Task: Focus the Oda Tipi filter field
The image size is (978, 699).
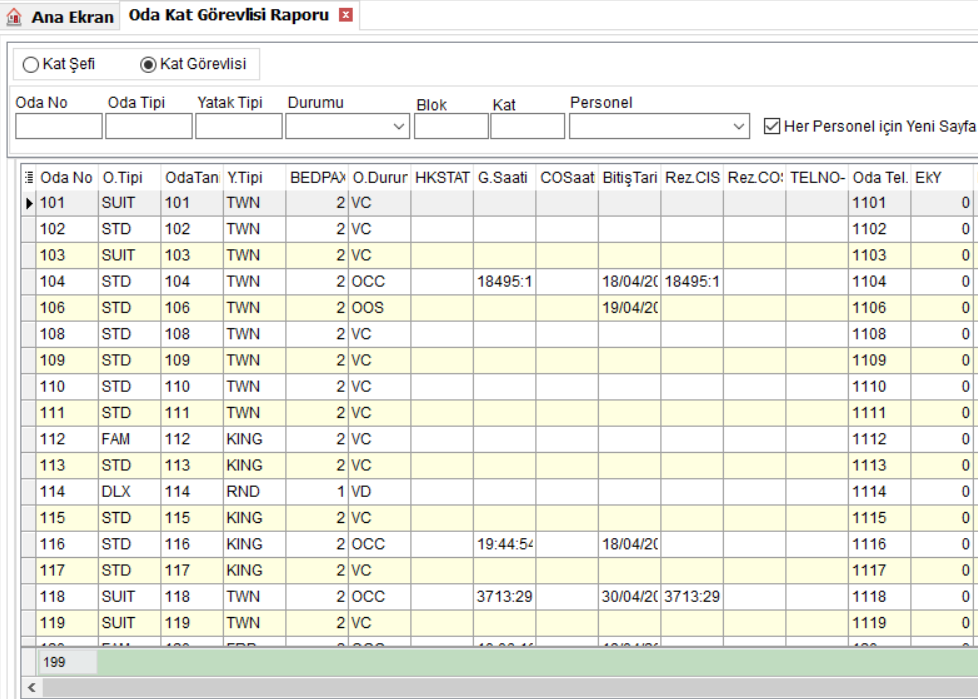Action: [x=148, y=126]
